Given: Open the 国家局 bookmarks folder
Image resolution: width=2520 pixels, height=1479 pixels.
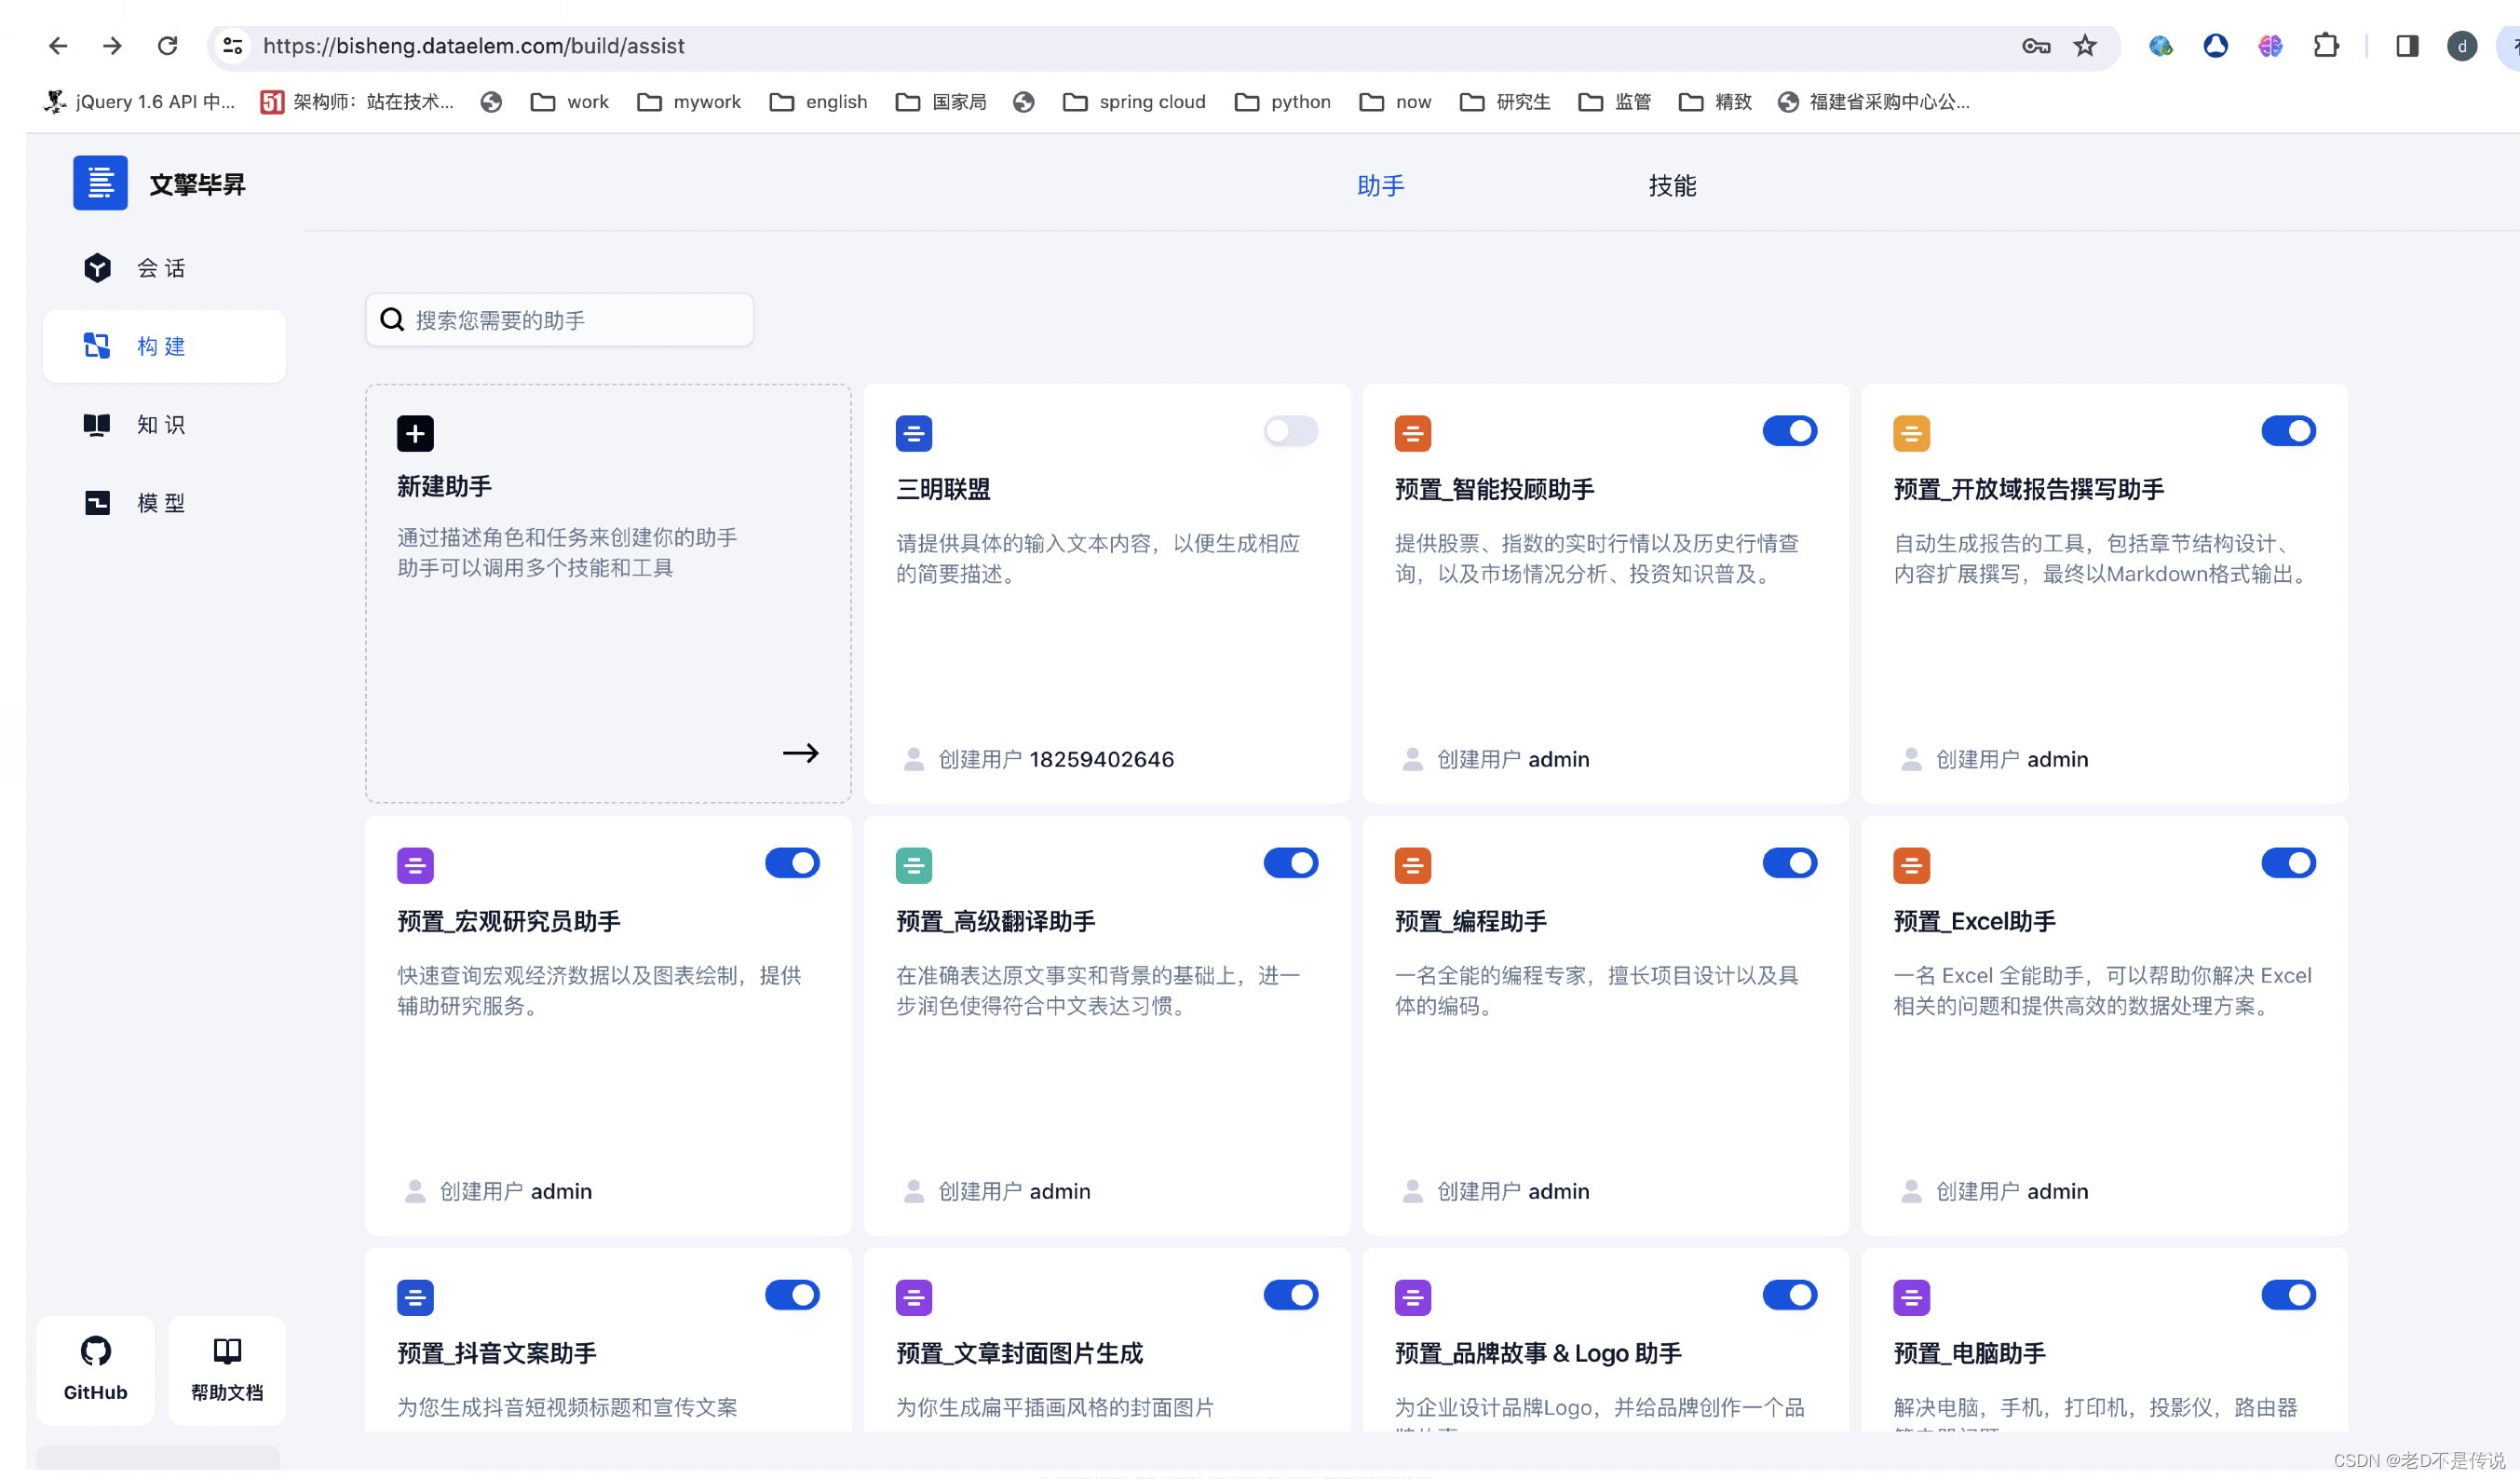Looking at the screenshot, I should 941,102.
